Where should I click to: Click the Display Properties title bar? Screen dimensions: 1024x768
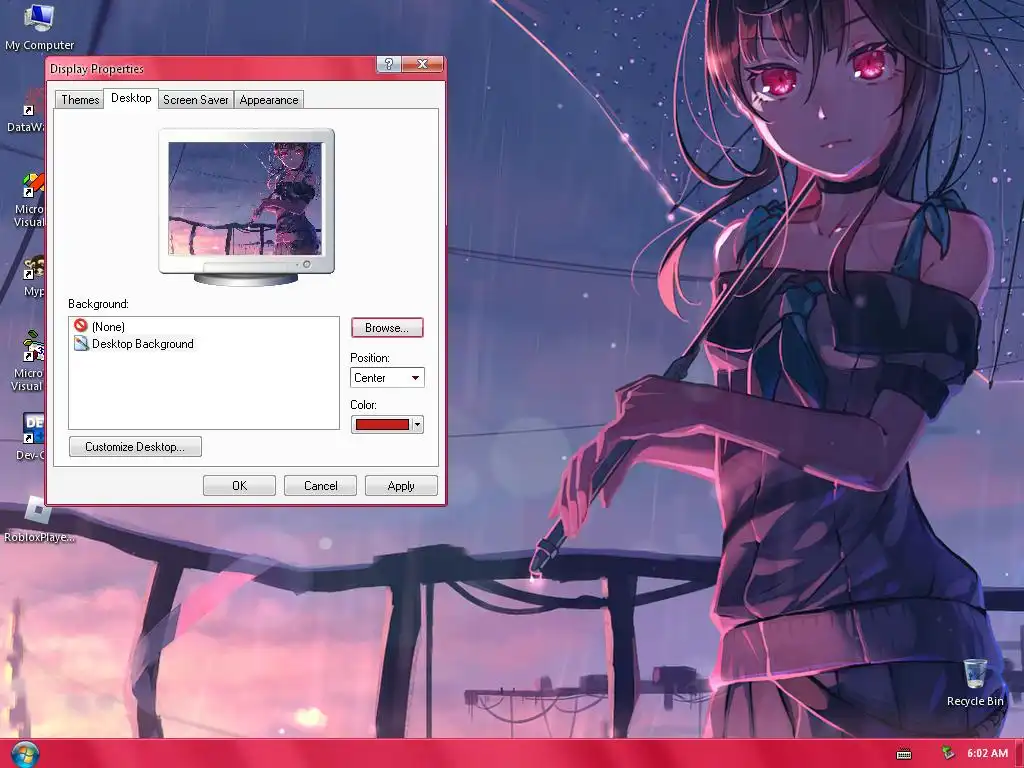click(x=212, y=69)
